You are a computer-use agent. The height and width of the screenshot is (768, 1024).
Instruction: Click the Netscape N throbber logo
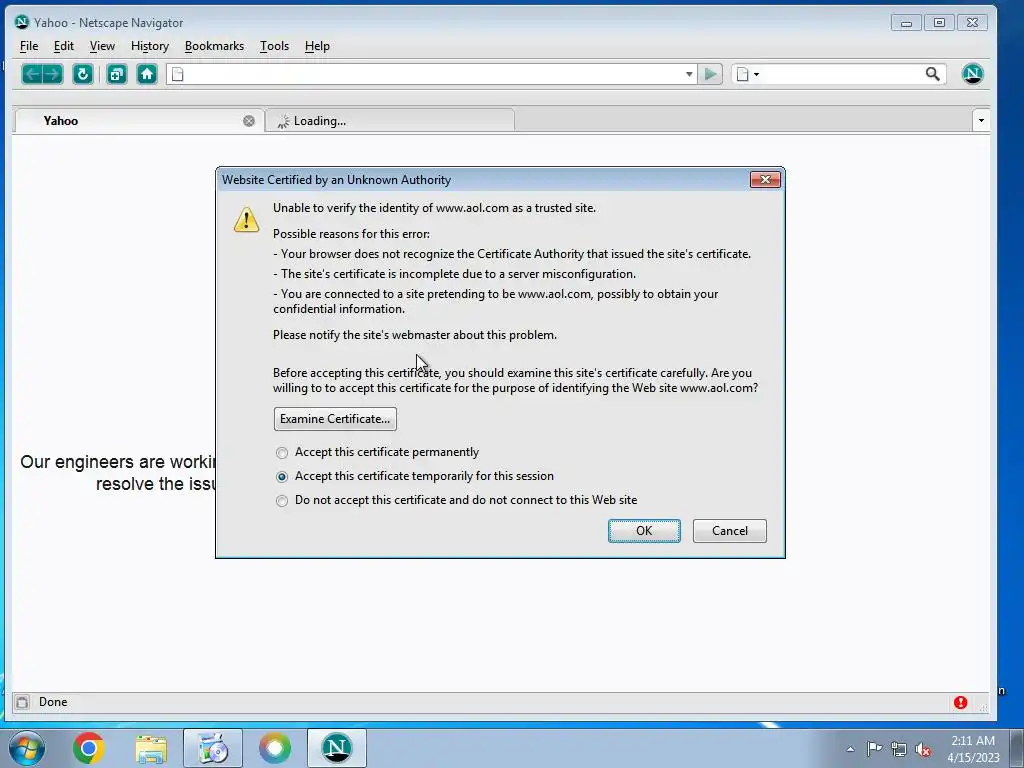click(972, 74)
